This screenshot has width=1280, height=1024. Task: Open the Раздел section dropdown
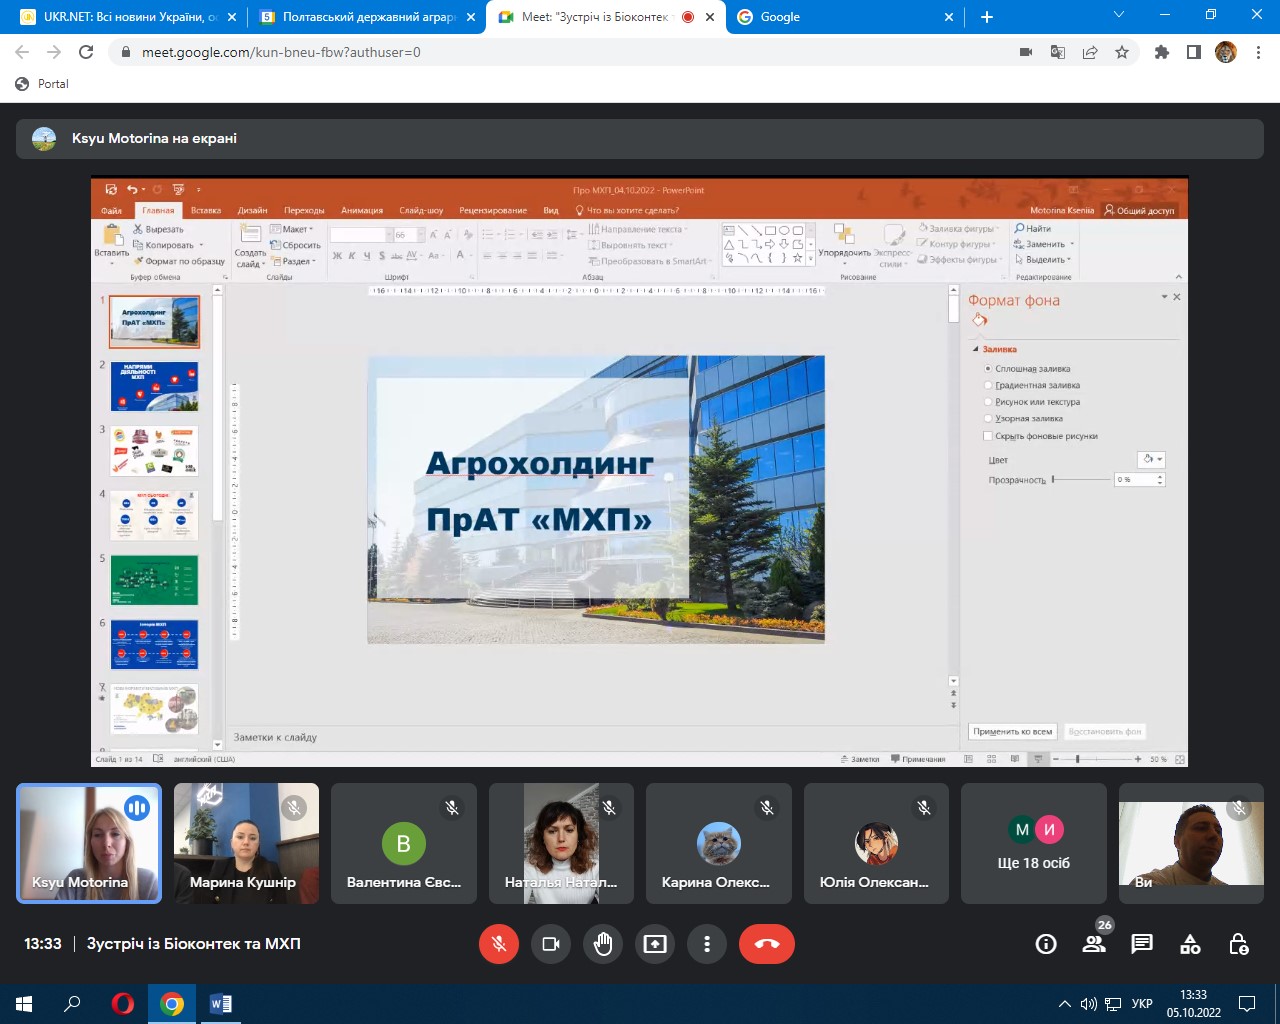click(293, 262)
